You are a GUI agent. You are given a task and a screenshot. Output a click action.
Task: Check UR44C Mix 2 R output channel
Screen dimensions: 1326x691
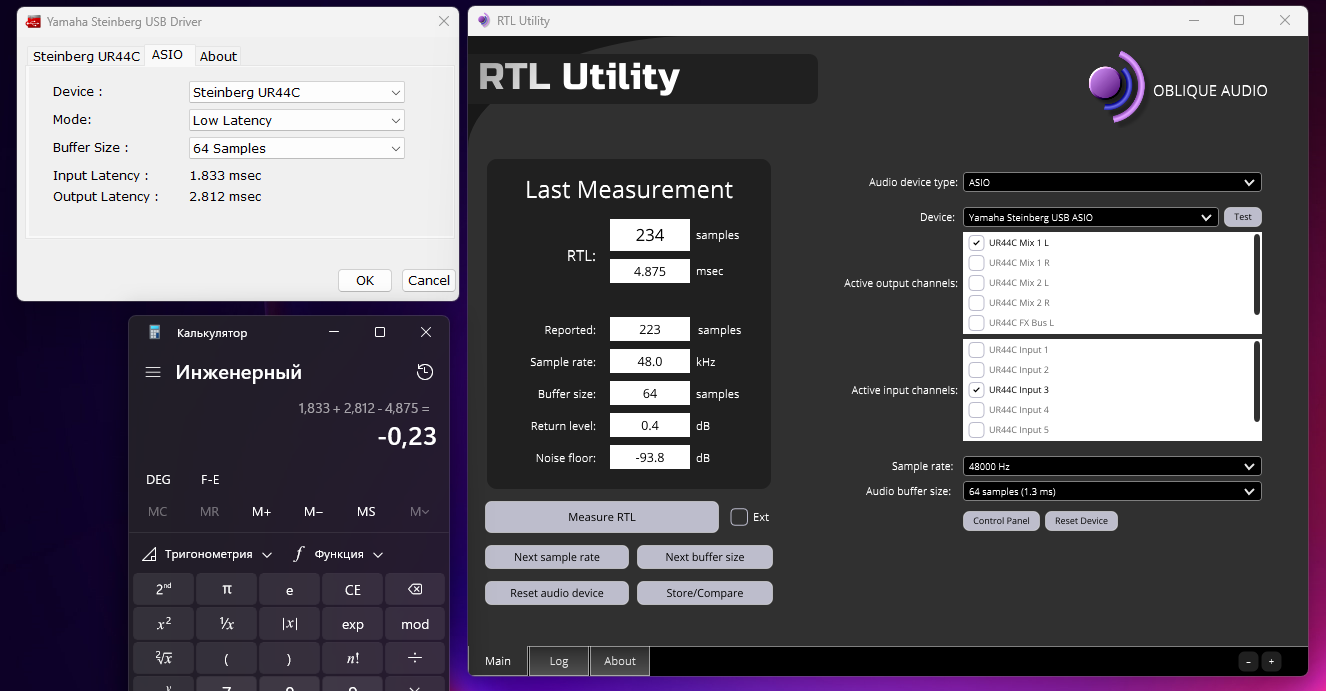point(977,303)
